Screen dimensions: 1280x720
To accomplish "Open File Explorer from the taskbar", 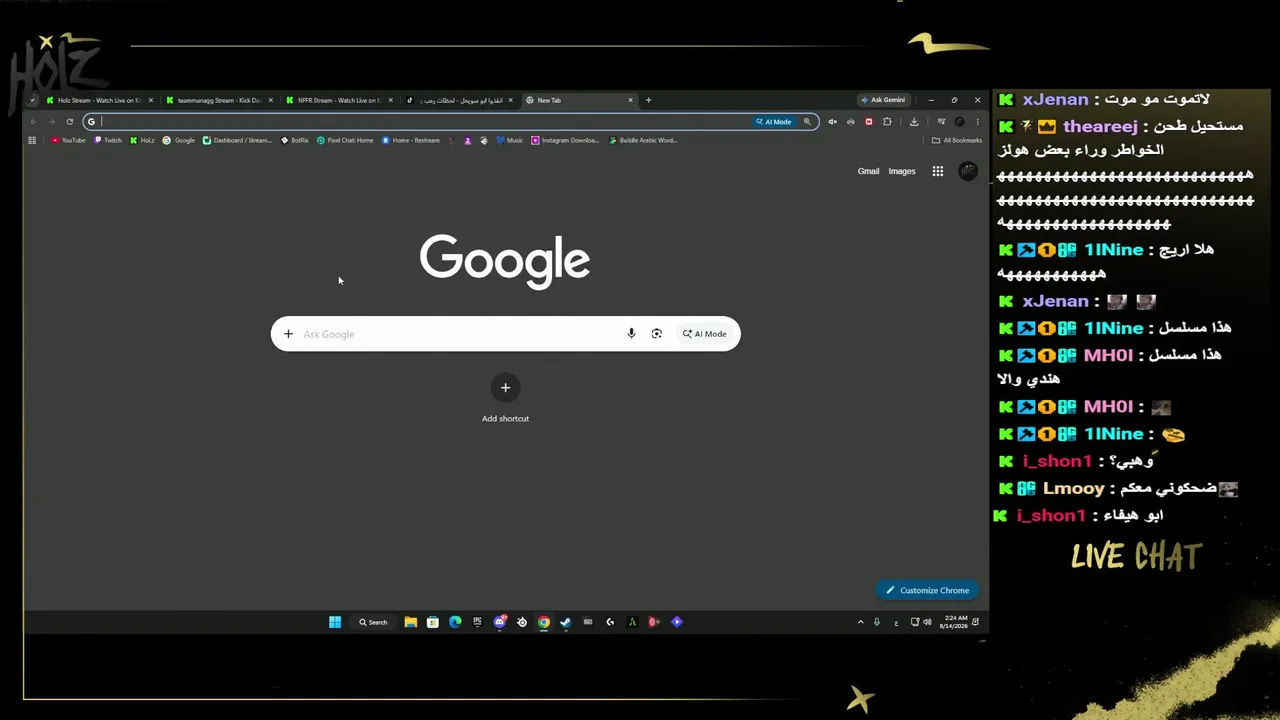I will tap(410, 622).
